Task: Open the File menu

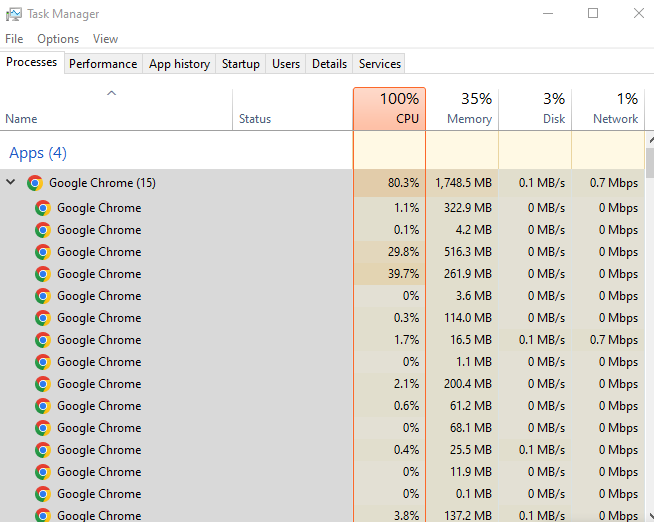Action: (14, 39)
